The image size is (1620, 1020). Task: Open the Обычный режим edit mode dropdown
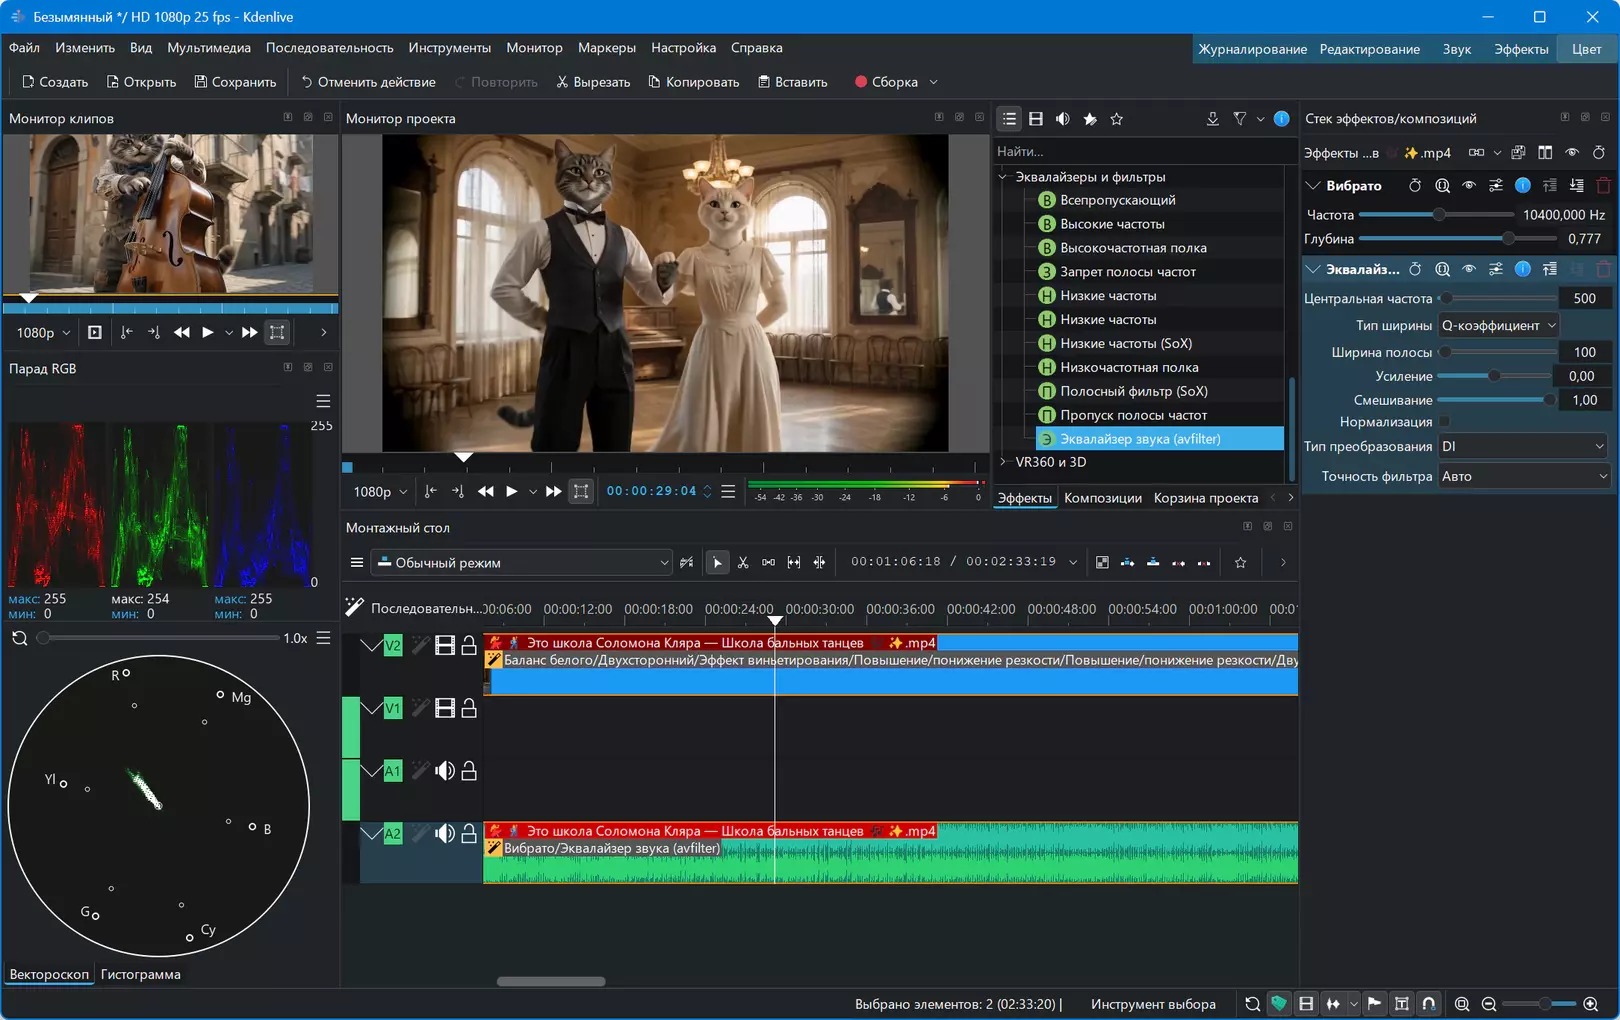(522, 563)
